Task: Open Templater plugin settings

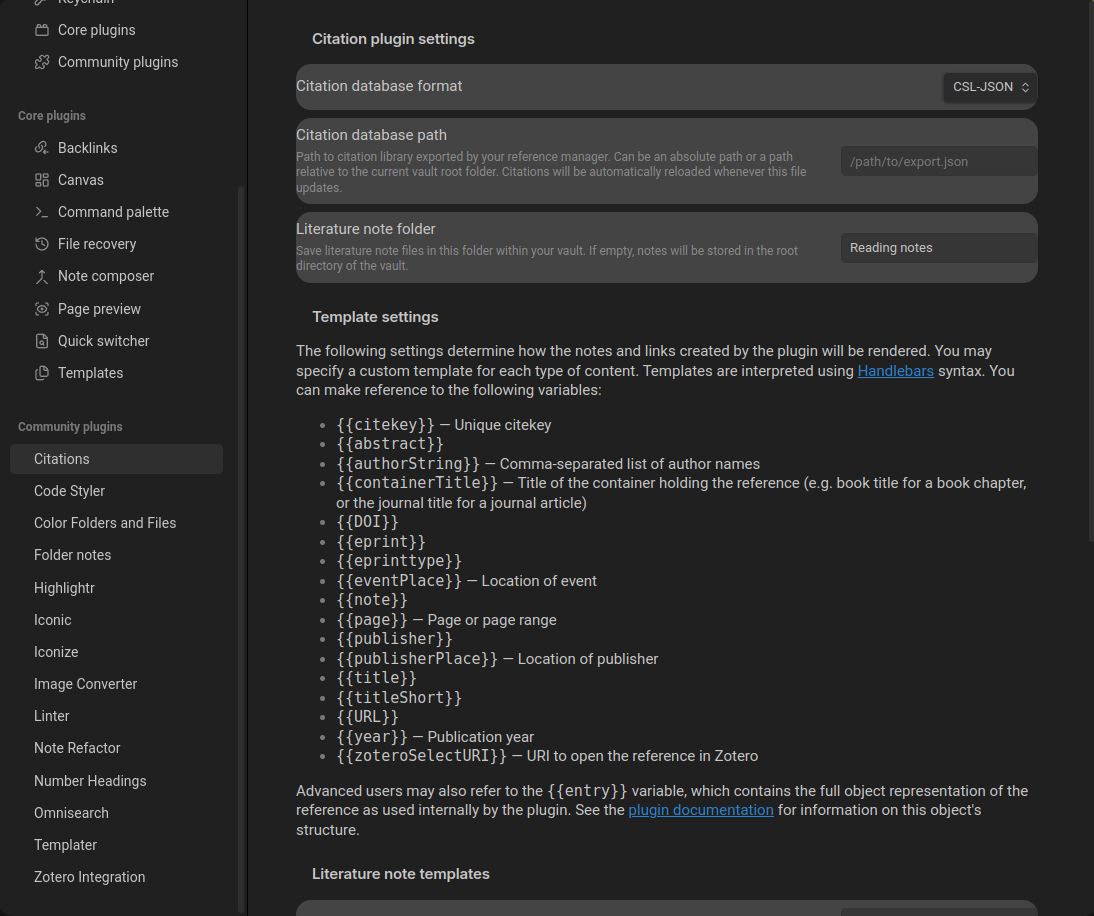Action: (x=65, y=845)
